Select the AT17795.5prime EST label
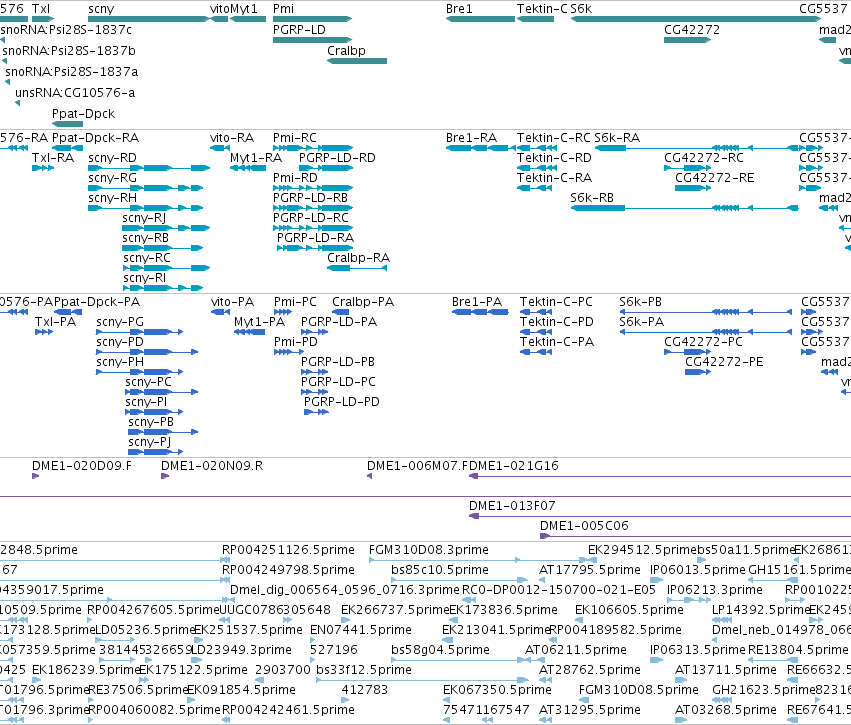 pos(590,570)
